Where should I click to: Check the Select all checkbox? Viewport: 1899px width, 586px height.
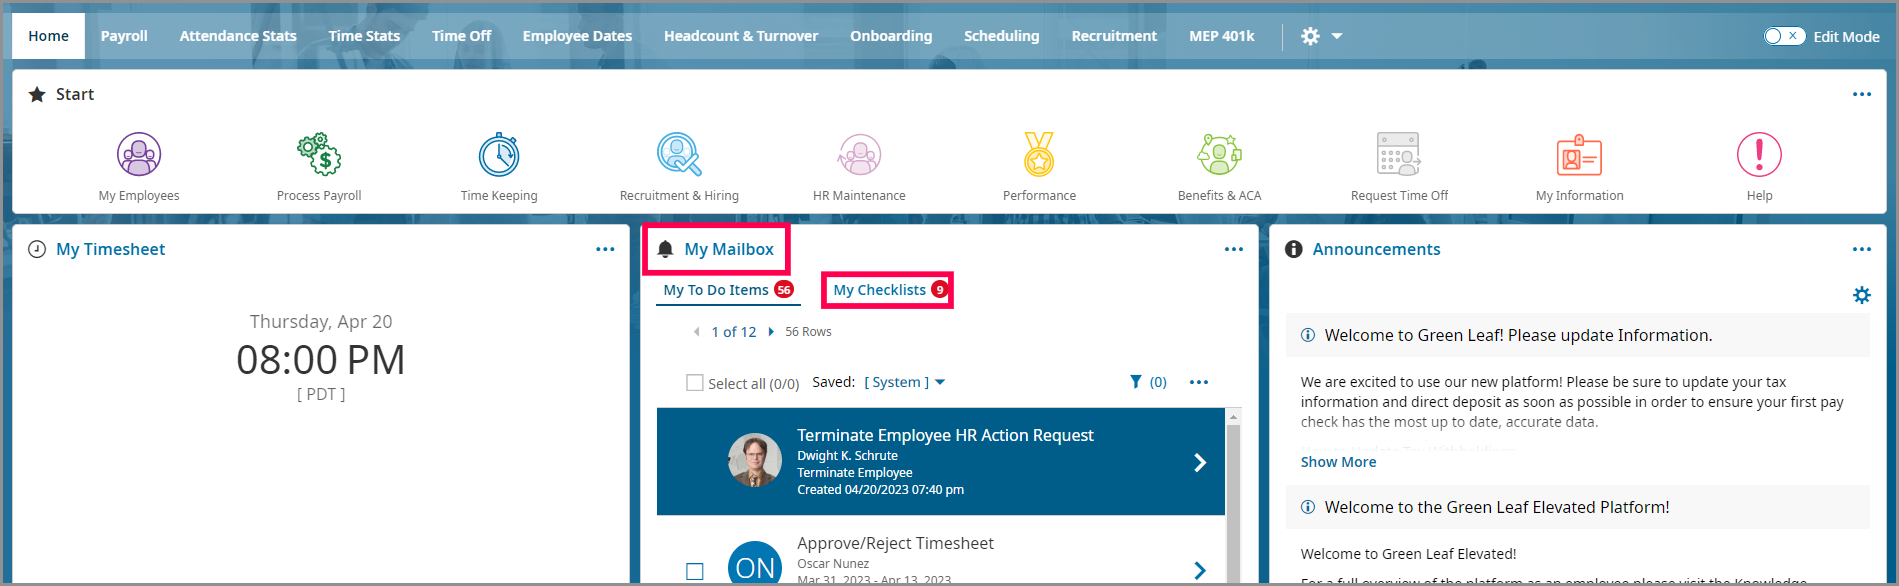tap(694, 383)
